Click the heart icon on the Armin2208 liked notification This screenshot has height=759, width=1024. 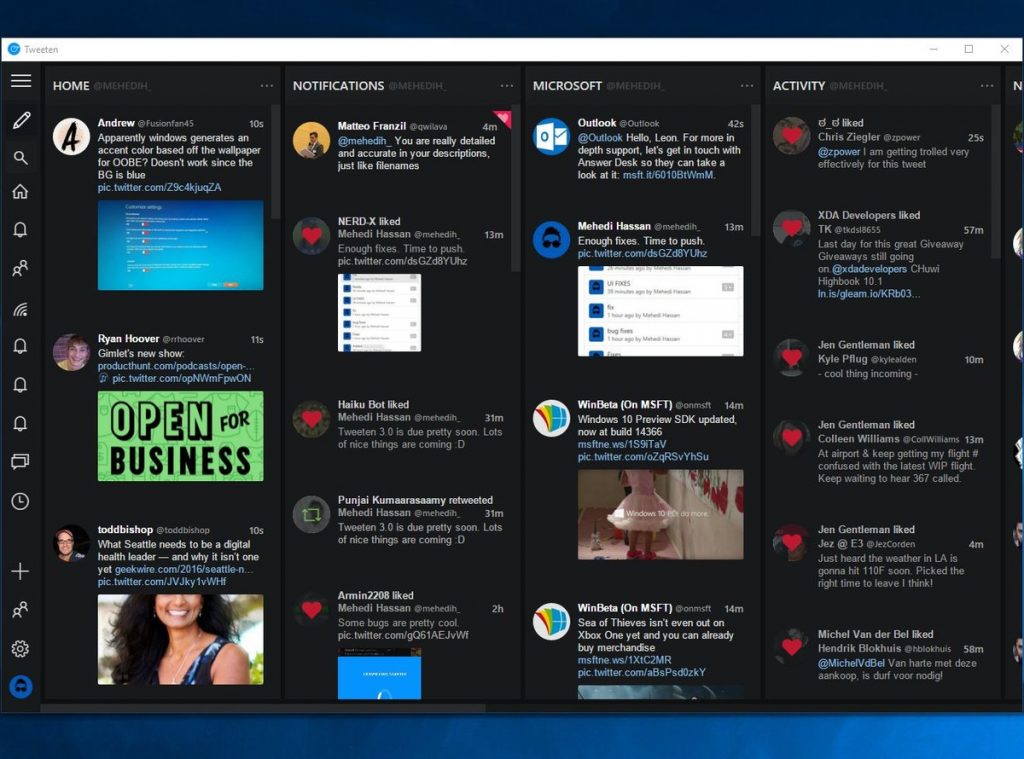pos(312,609)
